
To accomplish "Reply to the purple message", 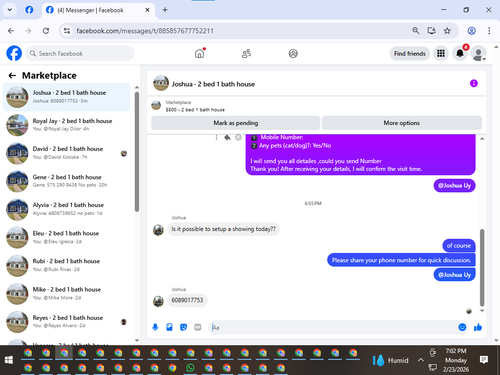I will [x=227, y=137].
